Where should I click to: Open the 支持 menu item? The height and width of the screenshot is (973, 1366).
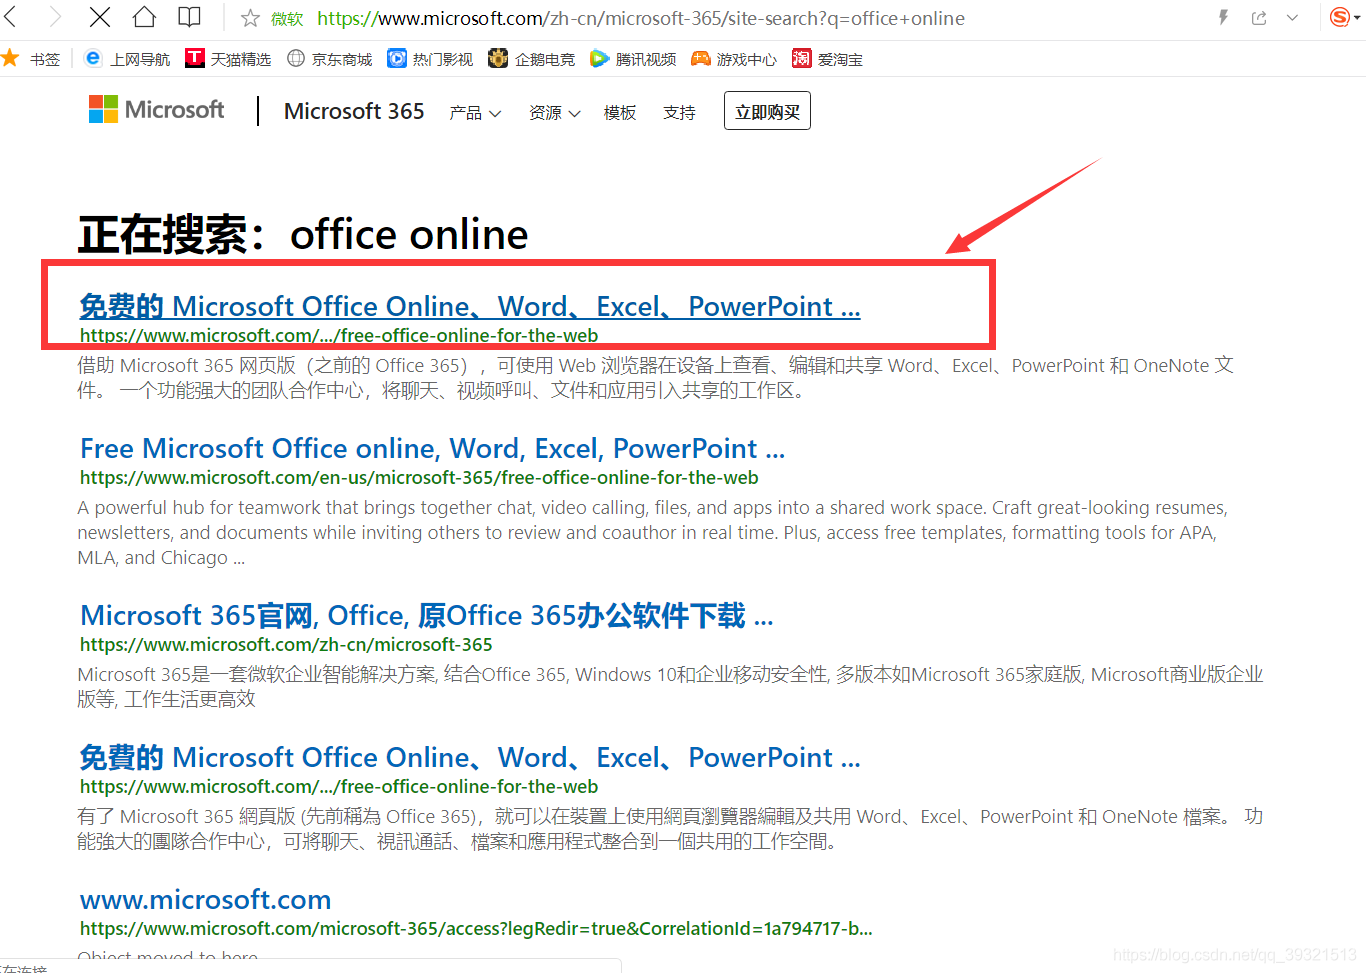click(x=679, y=113)
